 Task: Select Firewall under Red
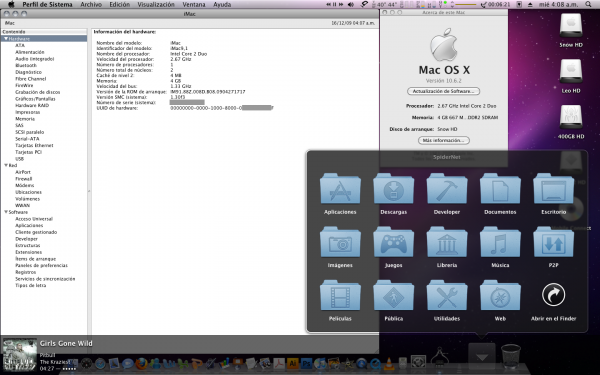[x=23, y=179]
